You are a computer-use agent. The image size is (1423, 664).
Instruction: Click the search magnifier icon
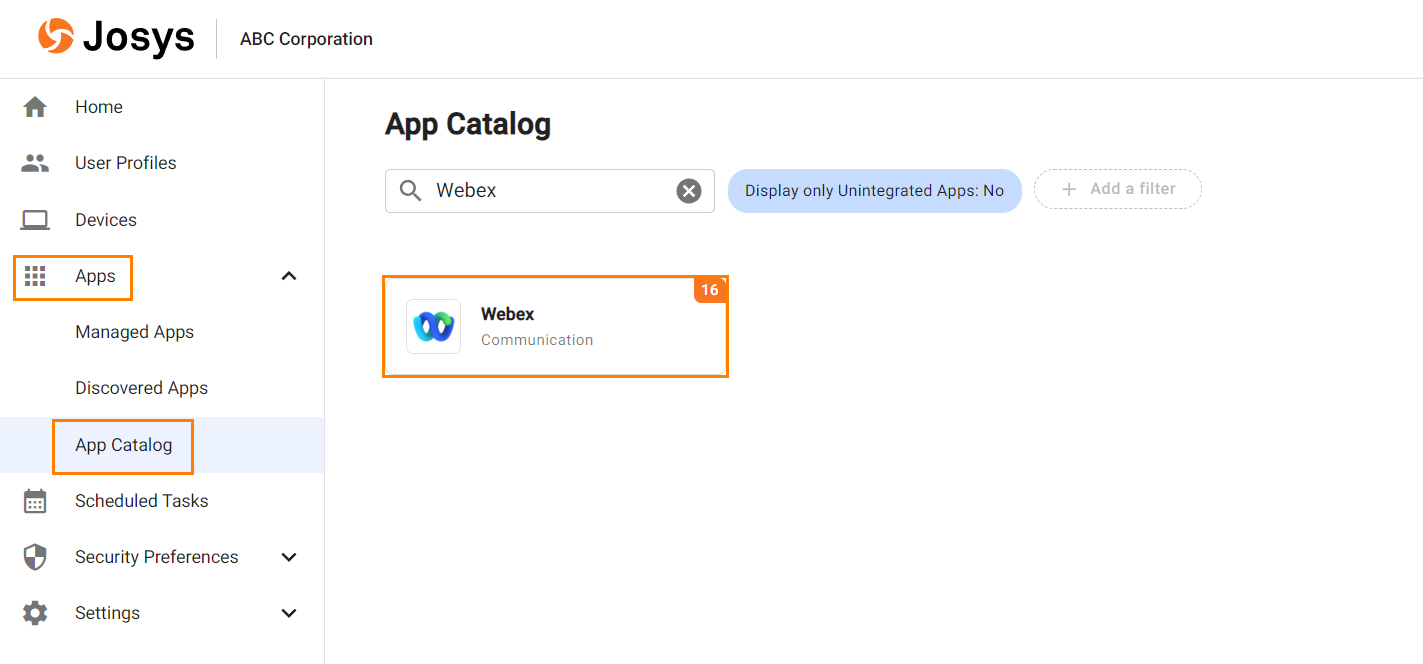coord(410,190)
